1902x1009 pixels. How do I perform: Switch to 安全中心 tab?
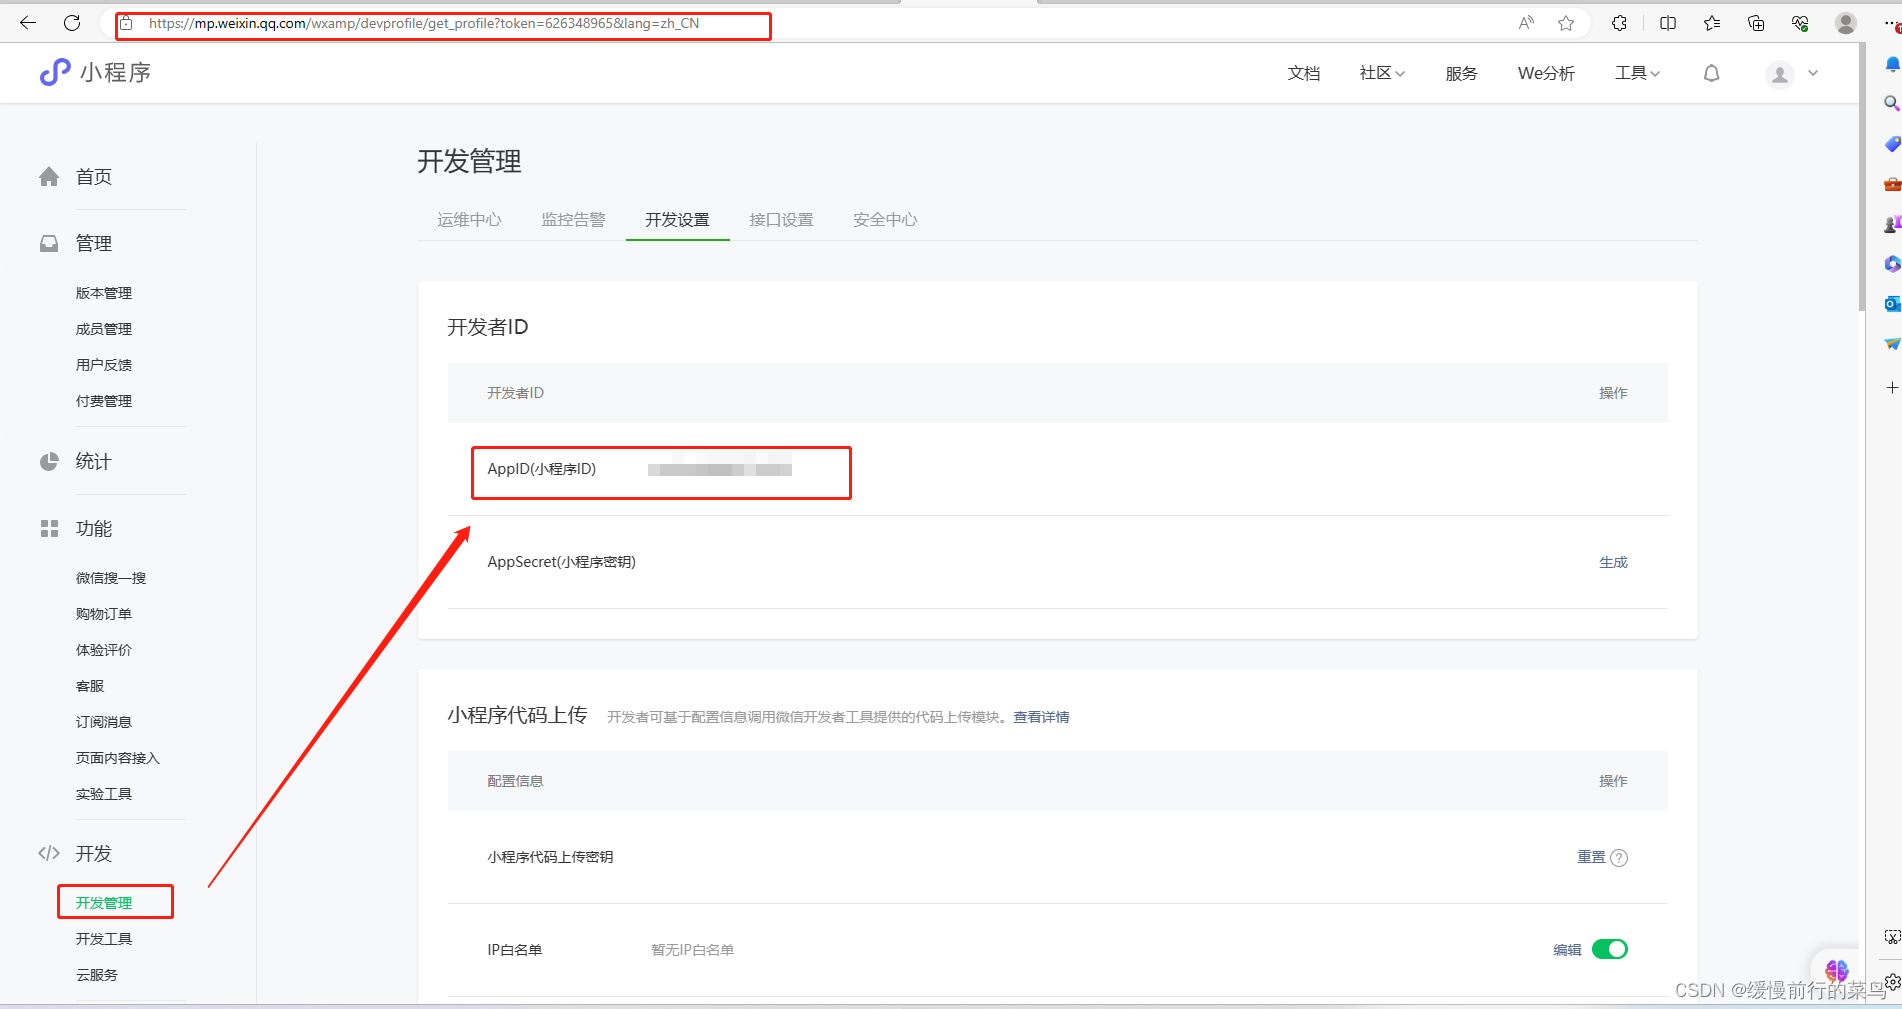tap(885, 220)
